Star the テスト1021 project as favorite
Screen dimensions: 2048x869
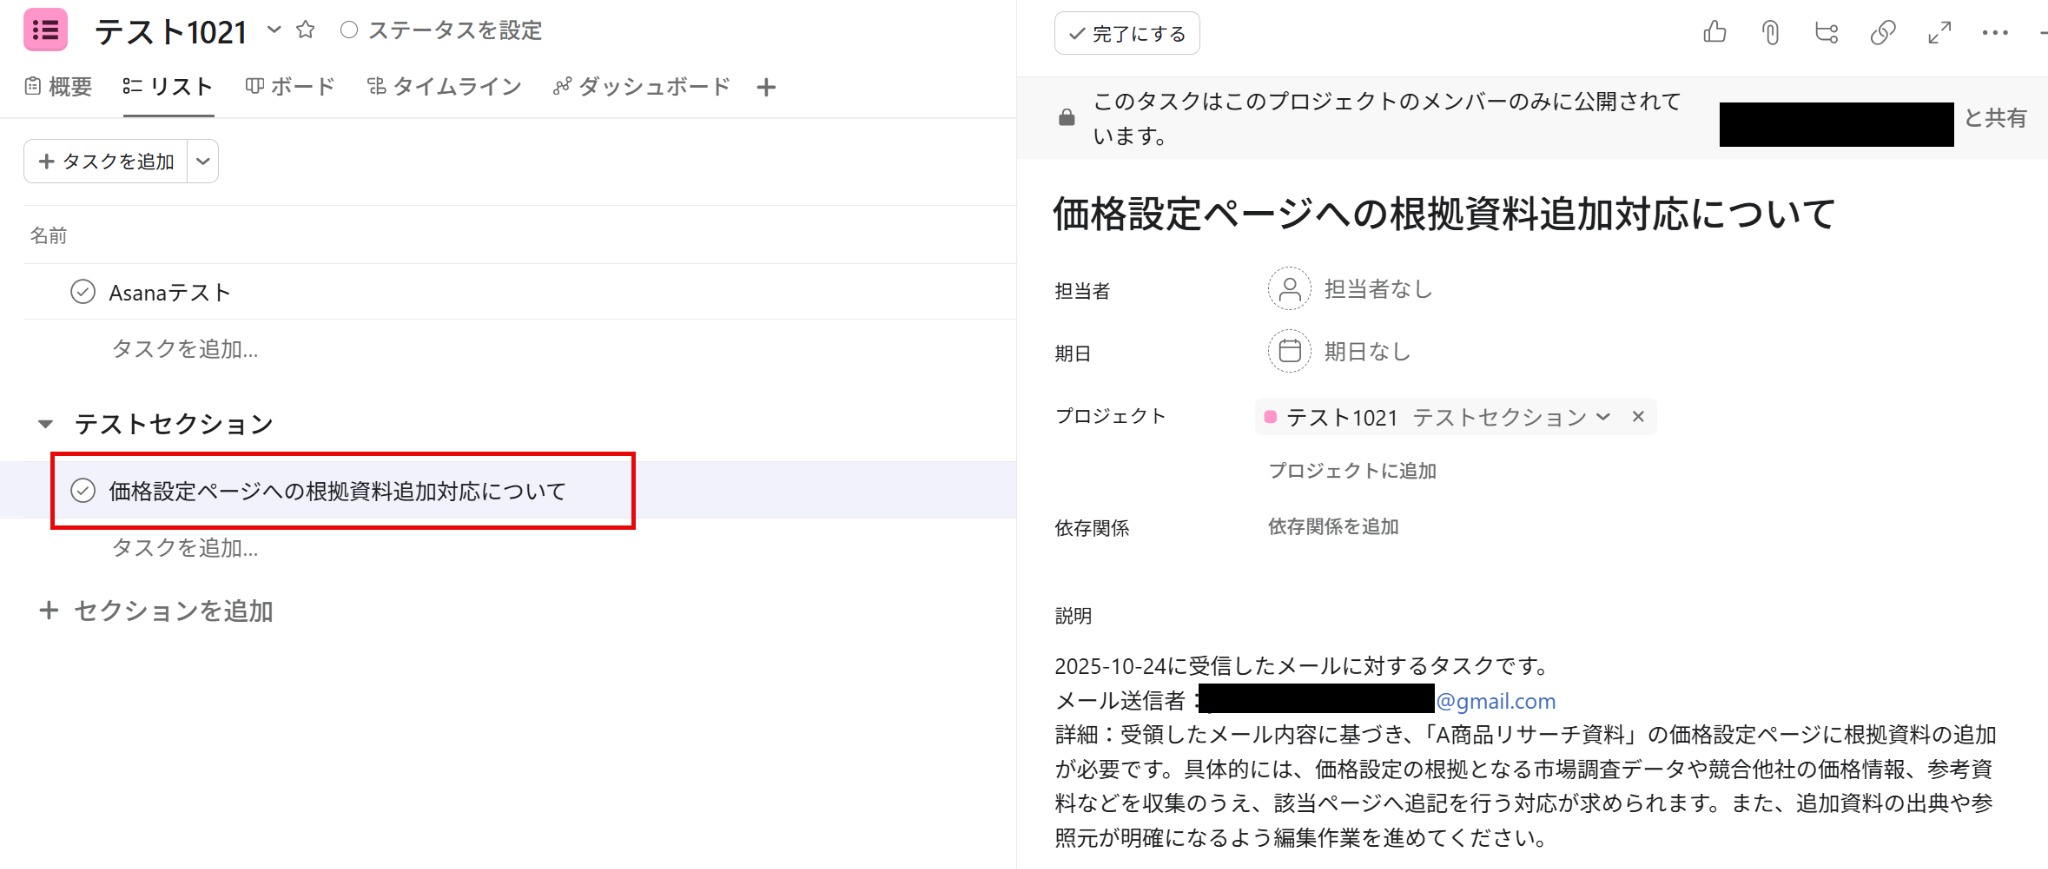[306, 30]
